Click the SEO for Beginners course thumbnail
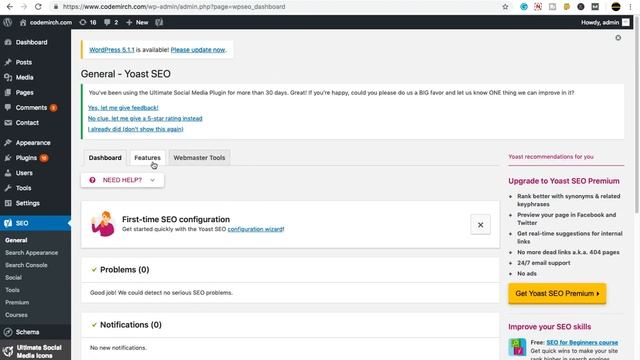Viewport: 640px width, 360px height. 517,347
